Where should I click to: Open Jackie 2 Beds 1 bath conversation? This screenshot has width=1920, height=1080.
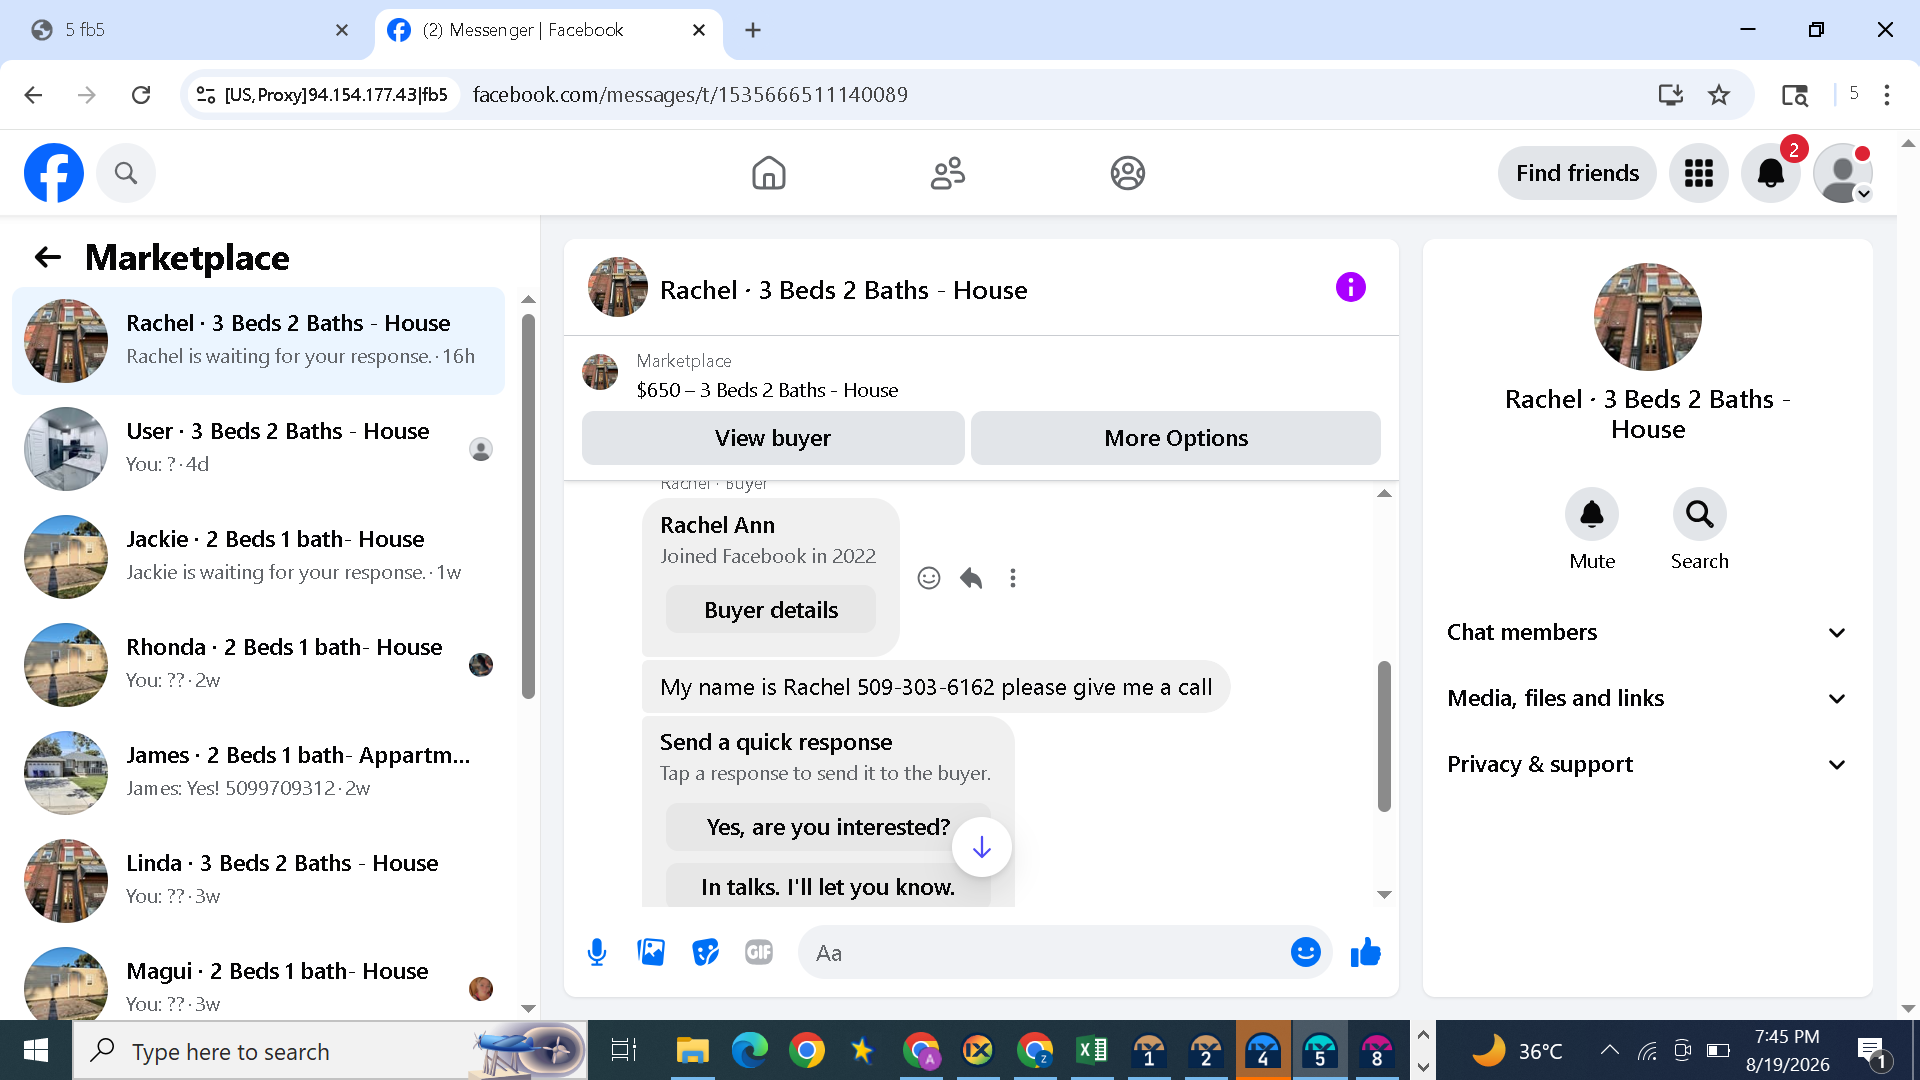258,556
